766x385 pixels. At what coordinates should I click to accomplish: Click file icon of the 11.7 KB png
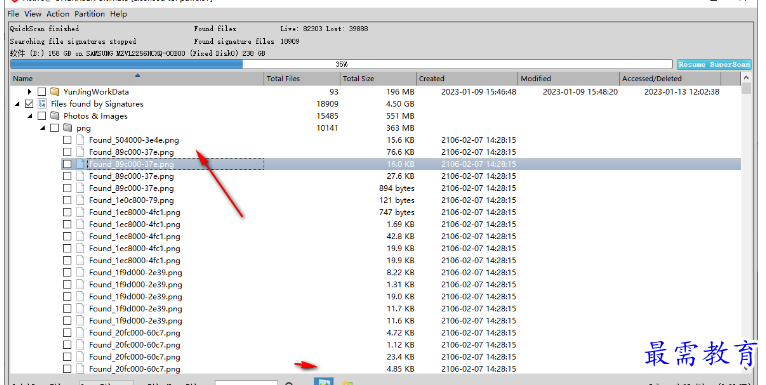pos(80,308)
